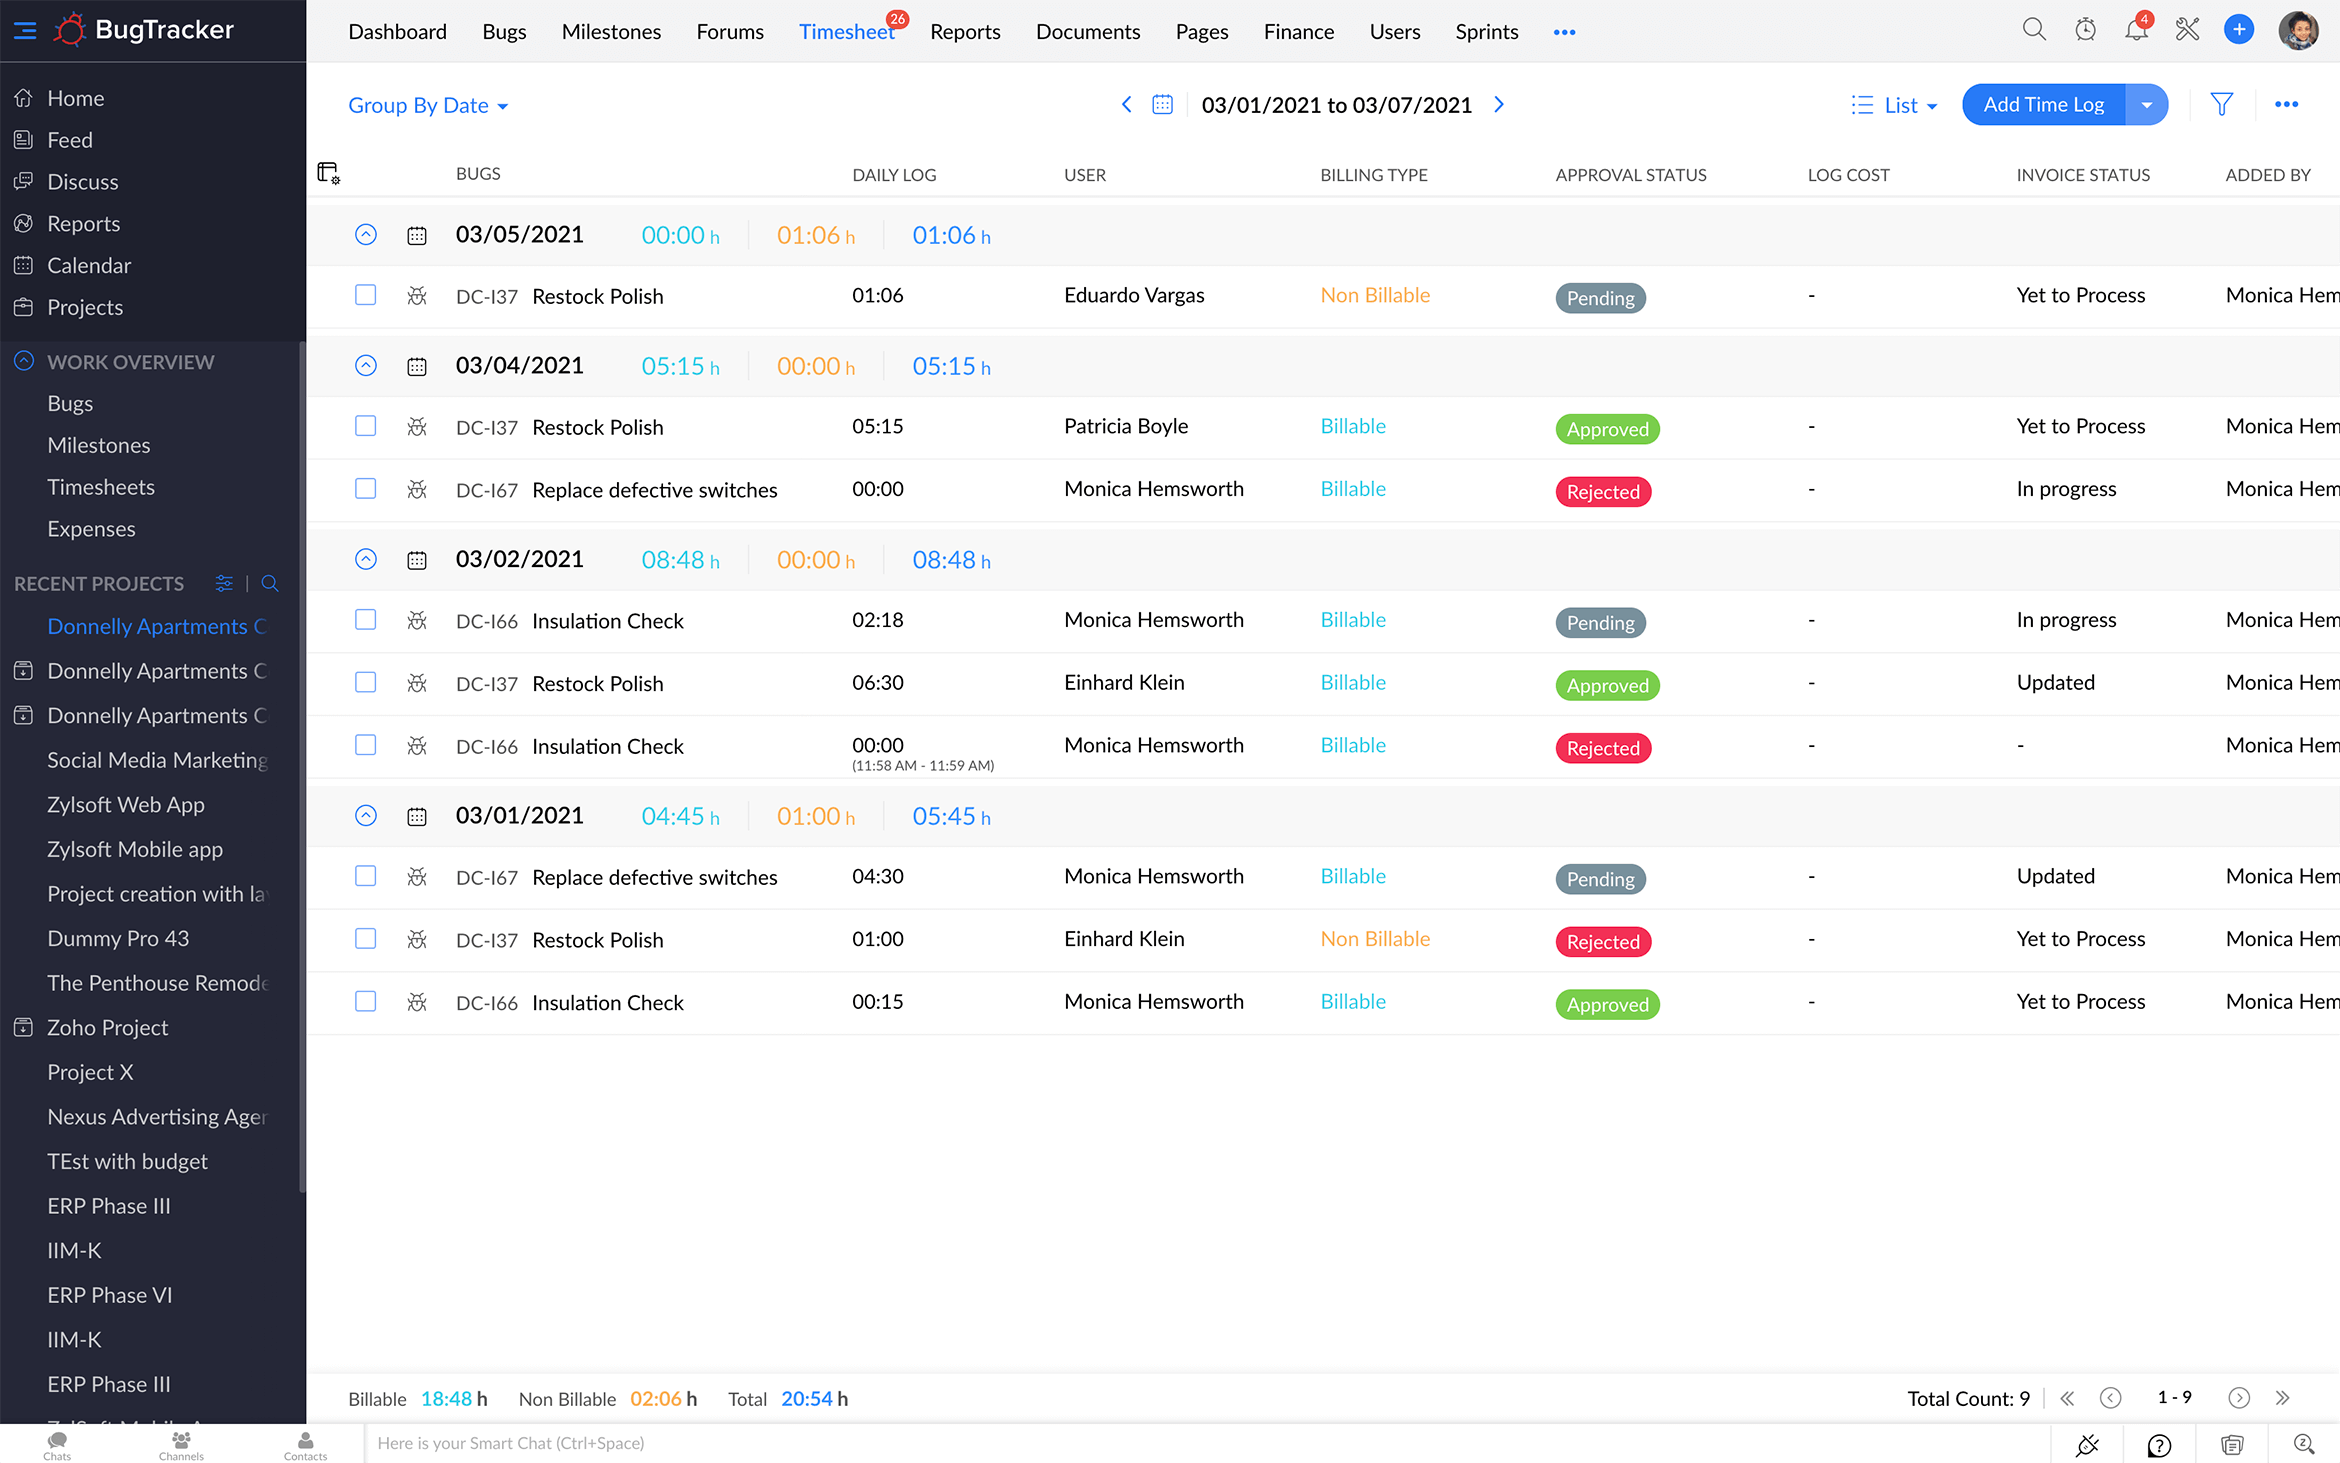This screenshot has height=1463, width=2340.
Task: Switch to the Timesheet tab
Action: [846, 31]
